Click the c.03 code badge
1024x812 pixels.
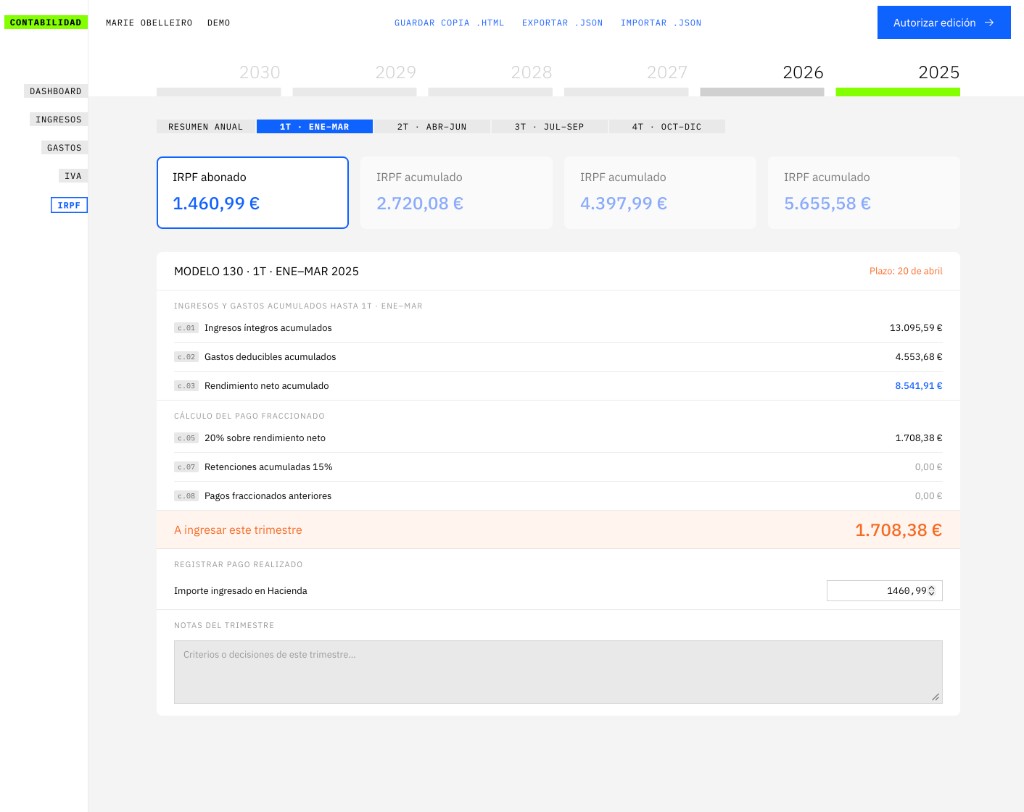[x=186, y=385]
